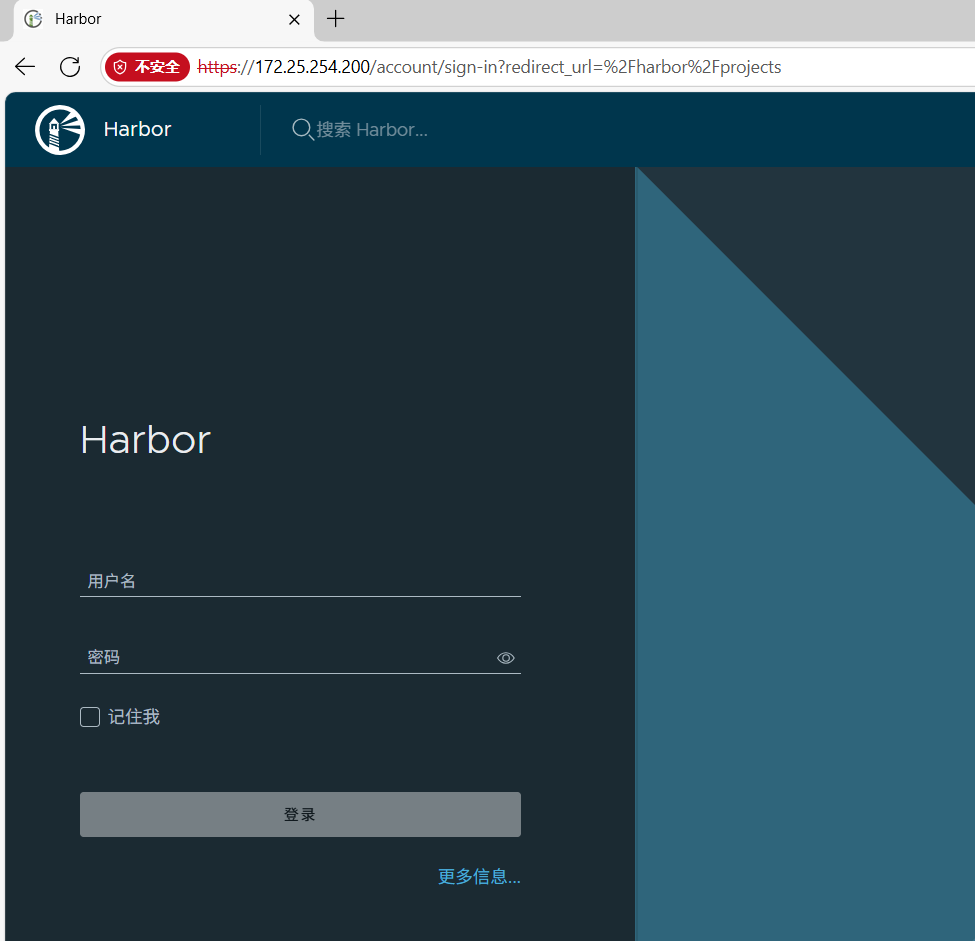Click the 登录 login button
The width and height of the screenshot is (975, 941).
click(300, 814)
